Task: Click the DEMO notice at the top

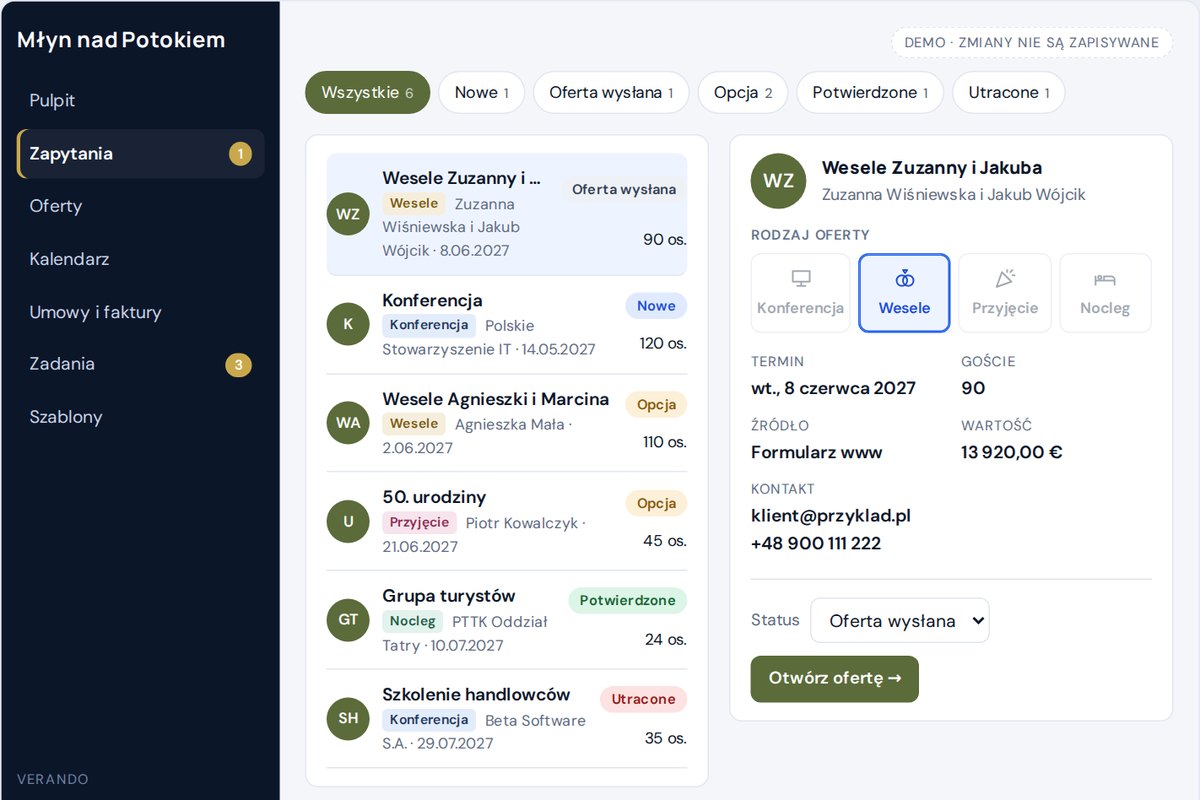Action: [x=1032, y=43]
